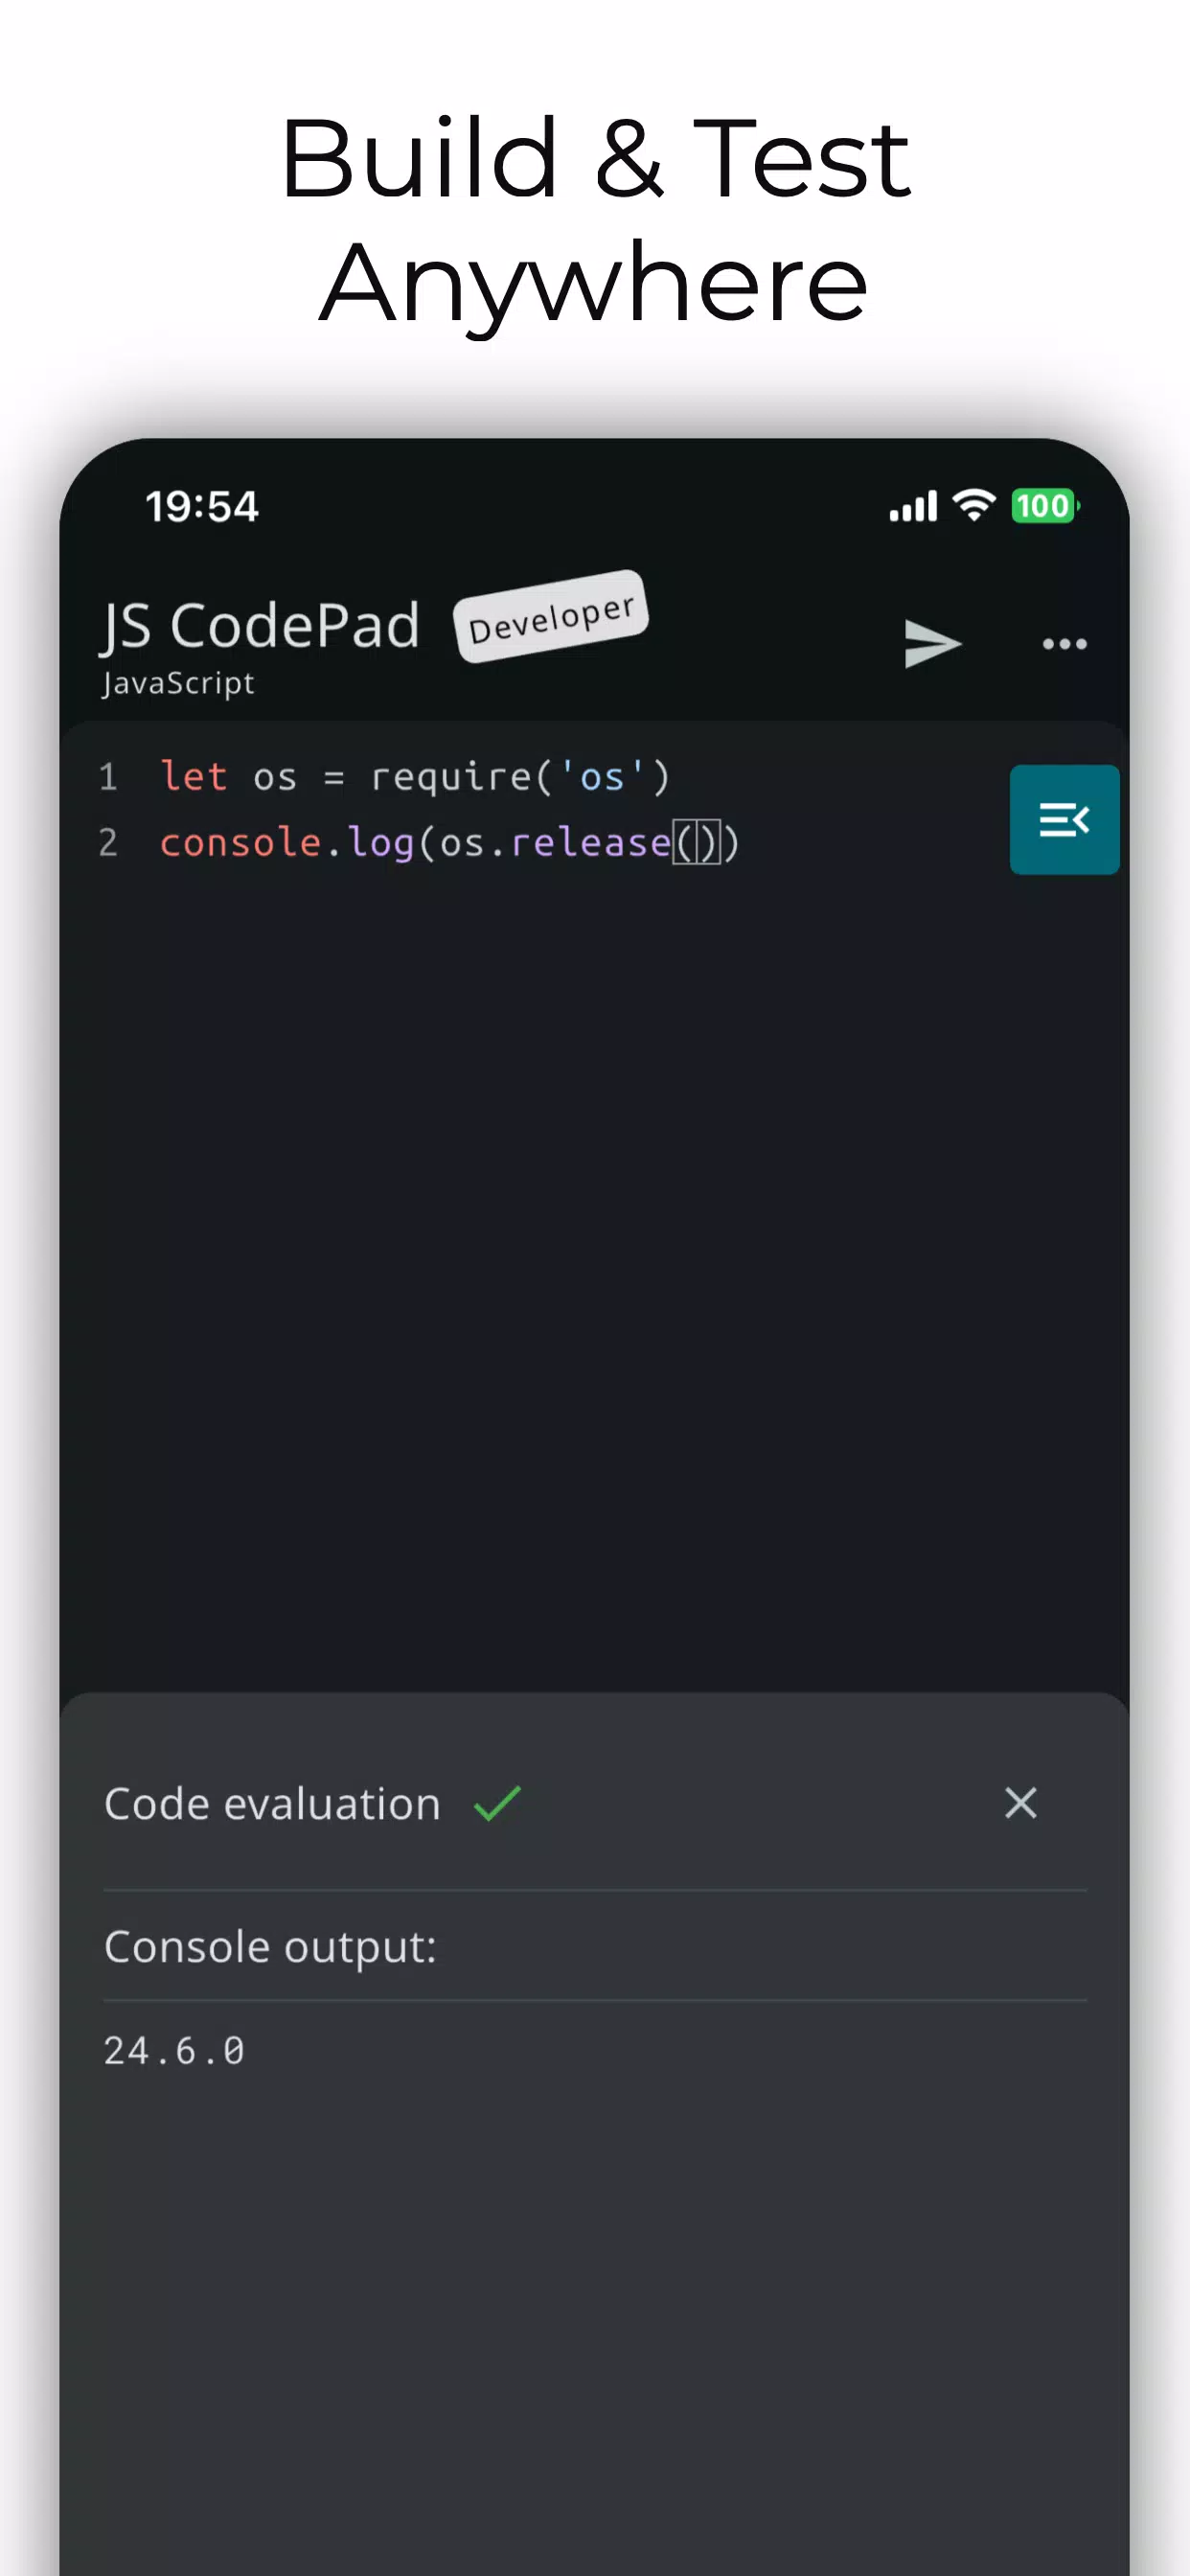Tap the Developer badge label
Screen dimensions: 1190x2576
point(551,617)
